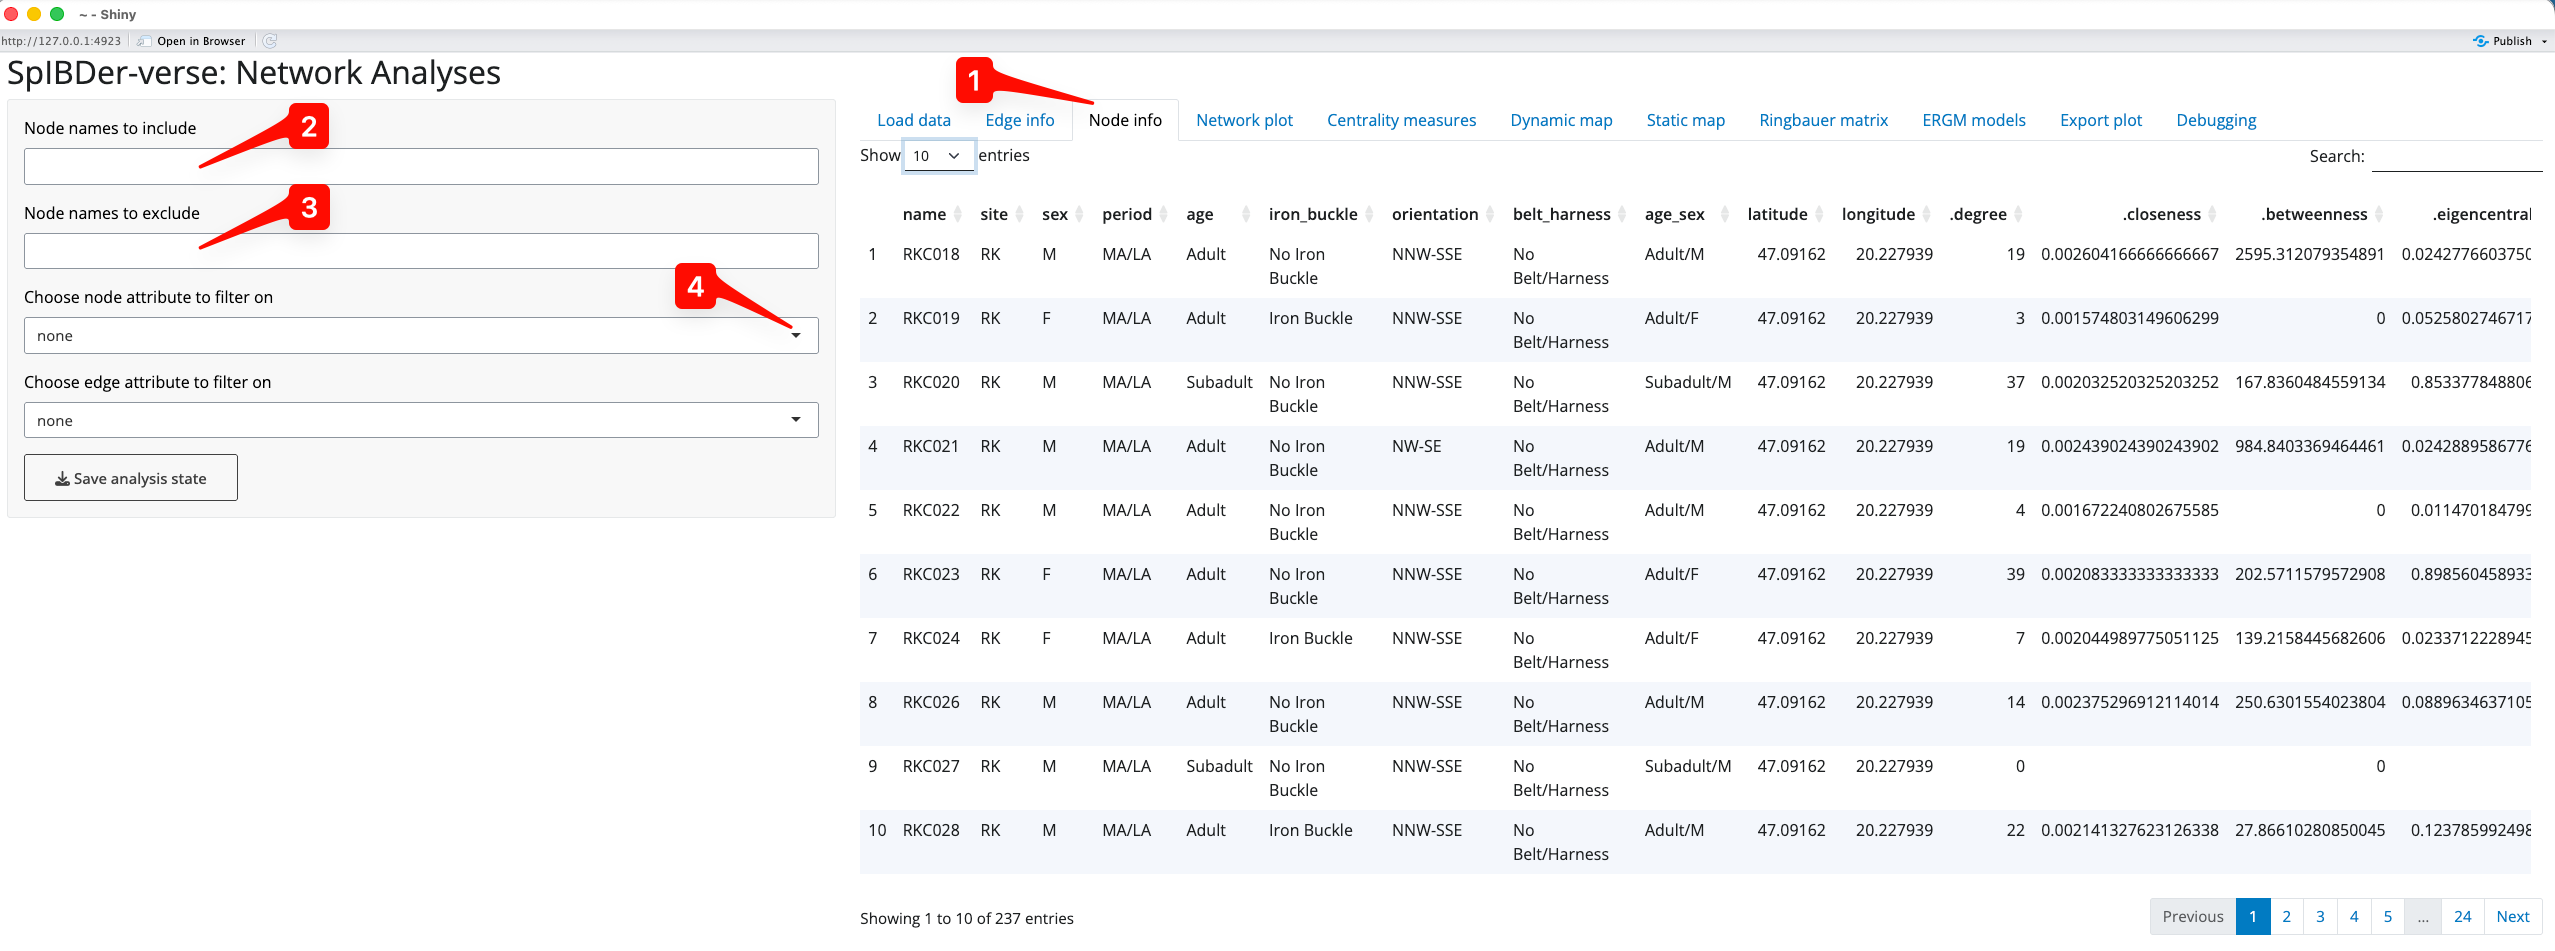This screenshot has width=2555, height=951.
Task: Select current page 1 button
Action: [x=2252, y=916]
